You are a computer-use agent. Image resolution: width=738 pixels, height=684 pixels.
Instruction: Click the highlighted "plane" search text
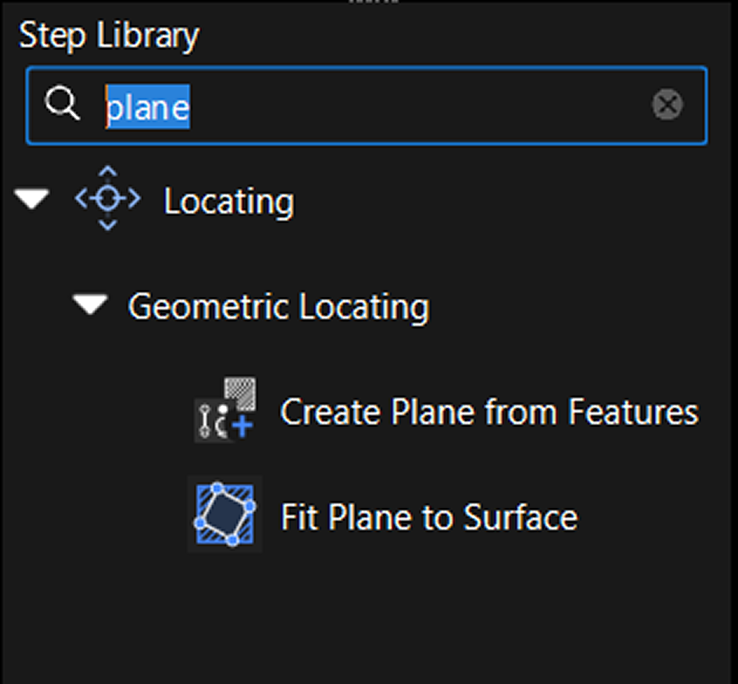pyautogui.click(x=148, y=106)
